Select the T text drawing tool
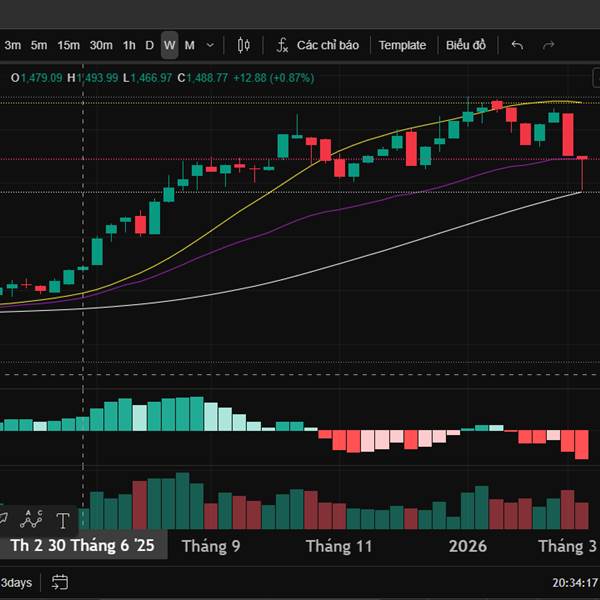 63,520
